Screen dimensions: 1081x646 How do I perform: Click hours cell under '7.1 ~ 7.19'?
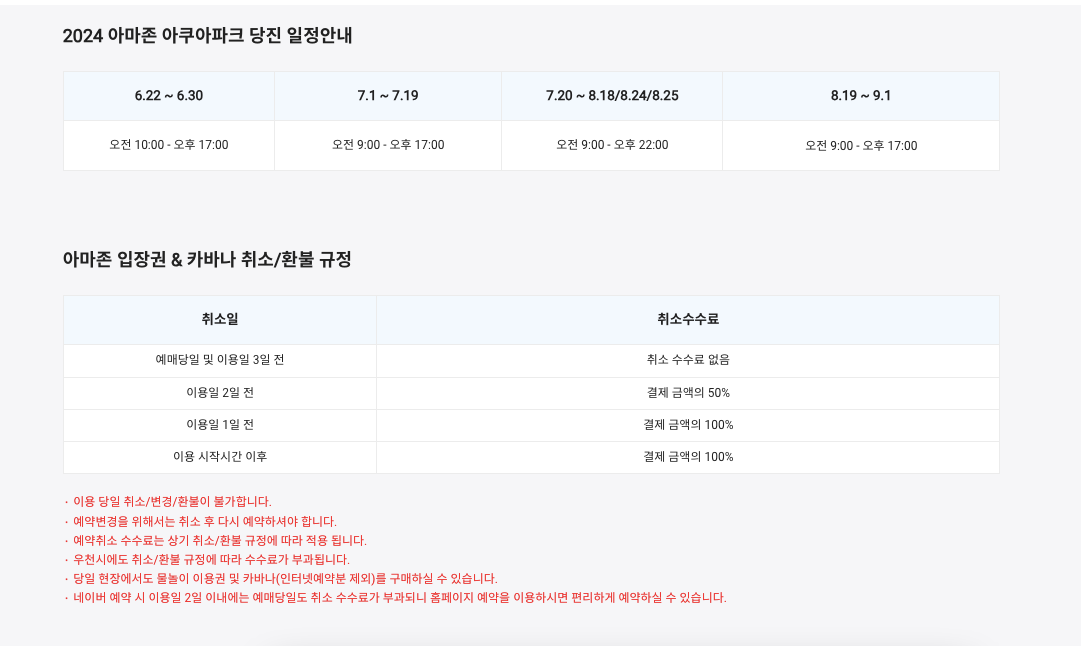tap(387, 145)
